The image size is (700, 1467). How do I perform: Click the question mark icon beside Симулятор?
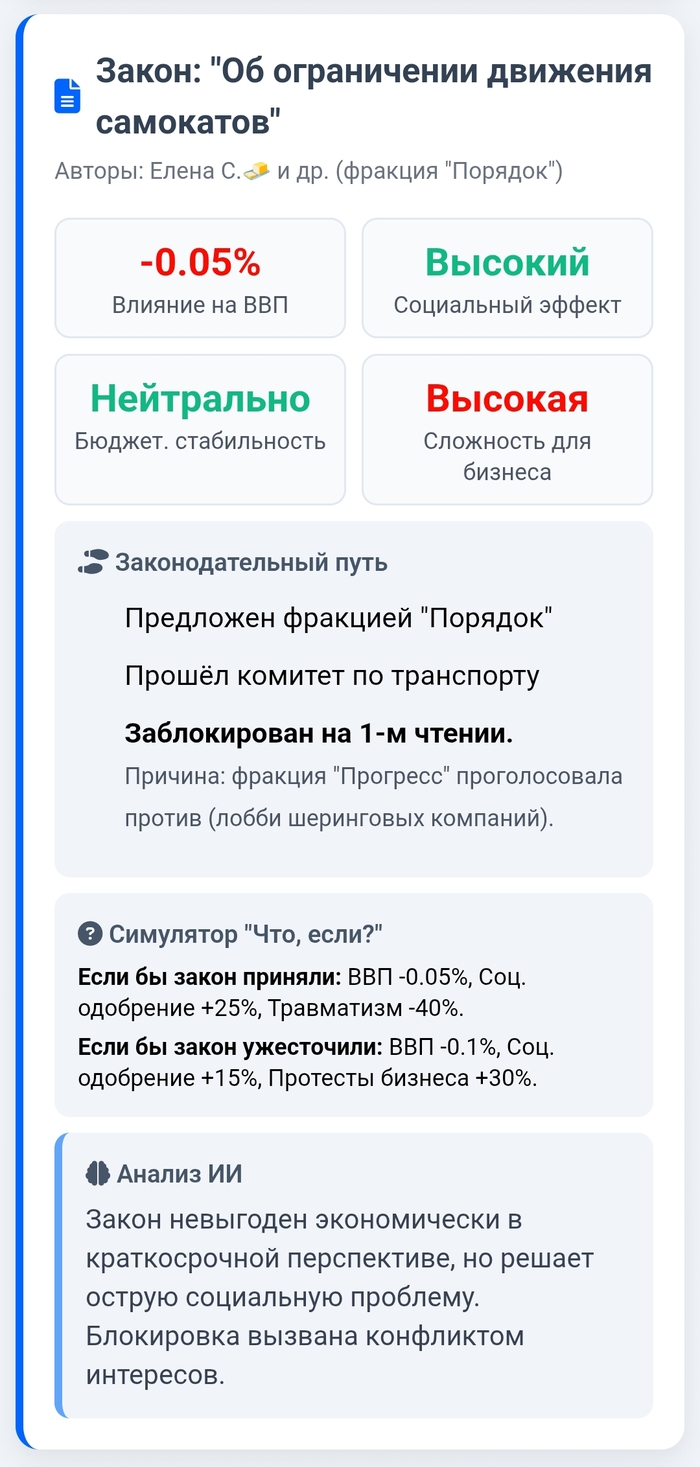[90, 934]
